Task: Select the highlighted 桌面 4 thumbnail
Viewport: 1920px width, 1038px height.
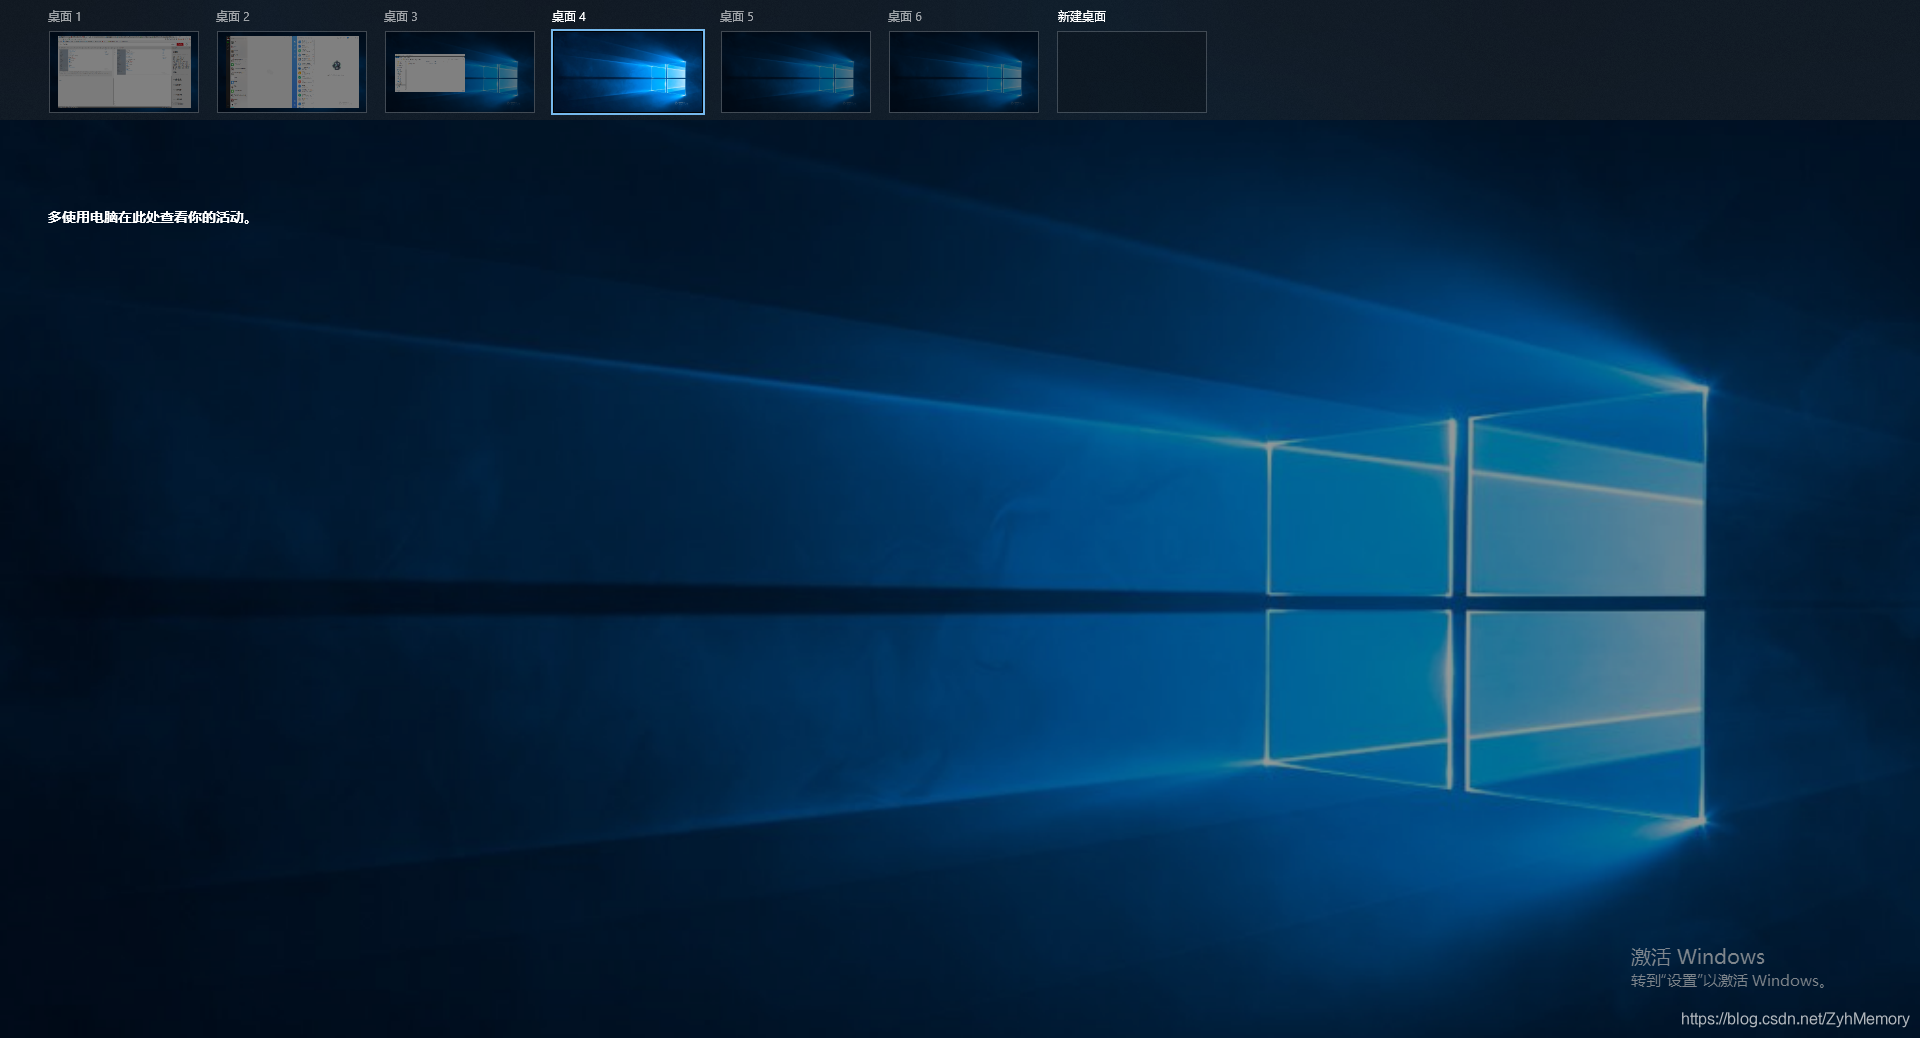Action: pos(628,72)
